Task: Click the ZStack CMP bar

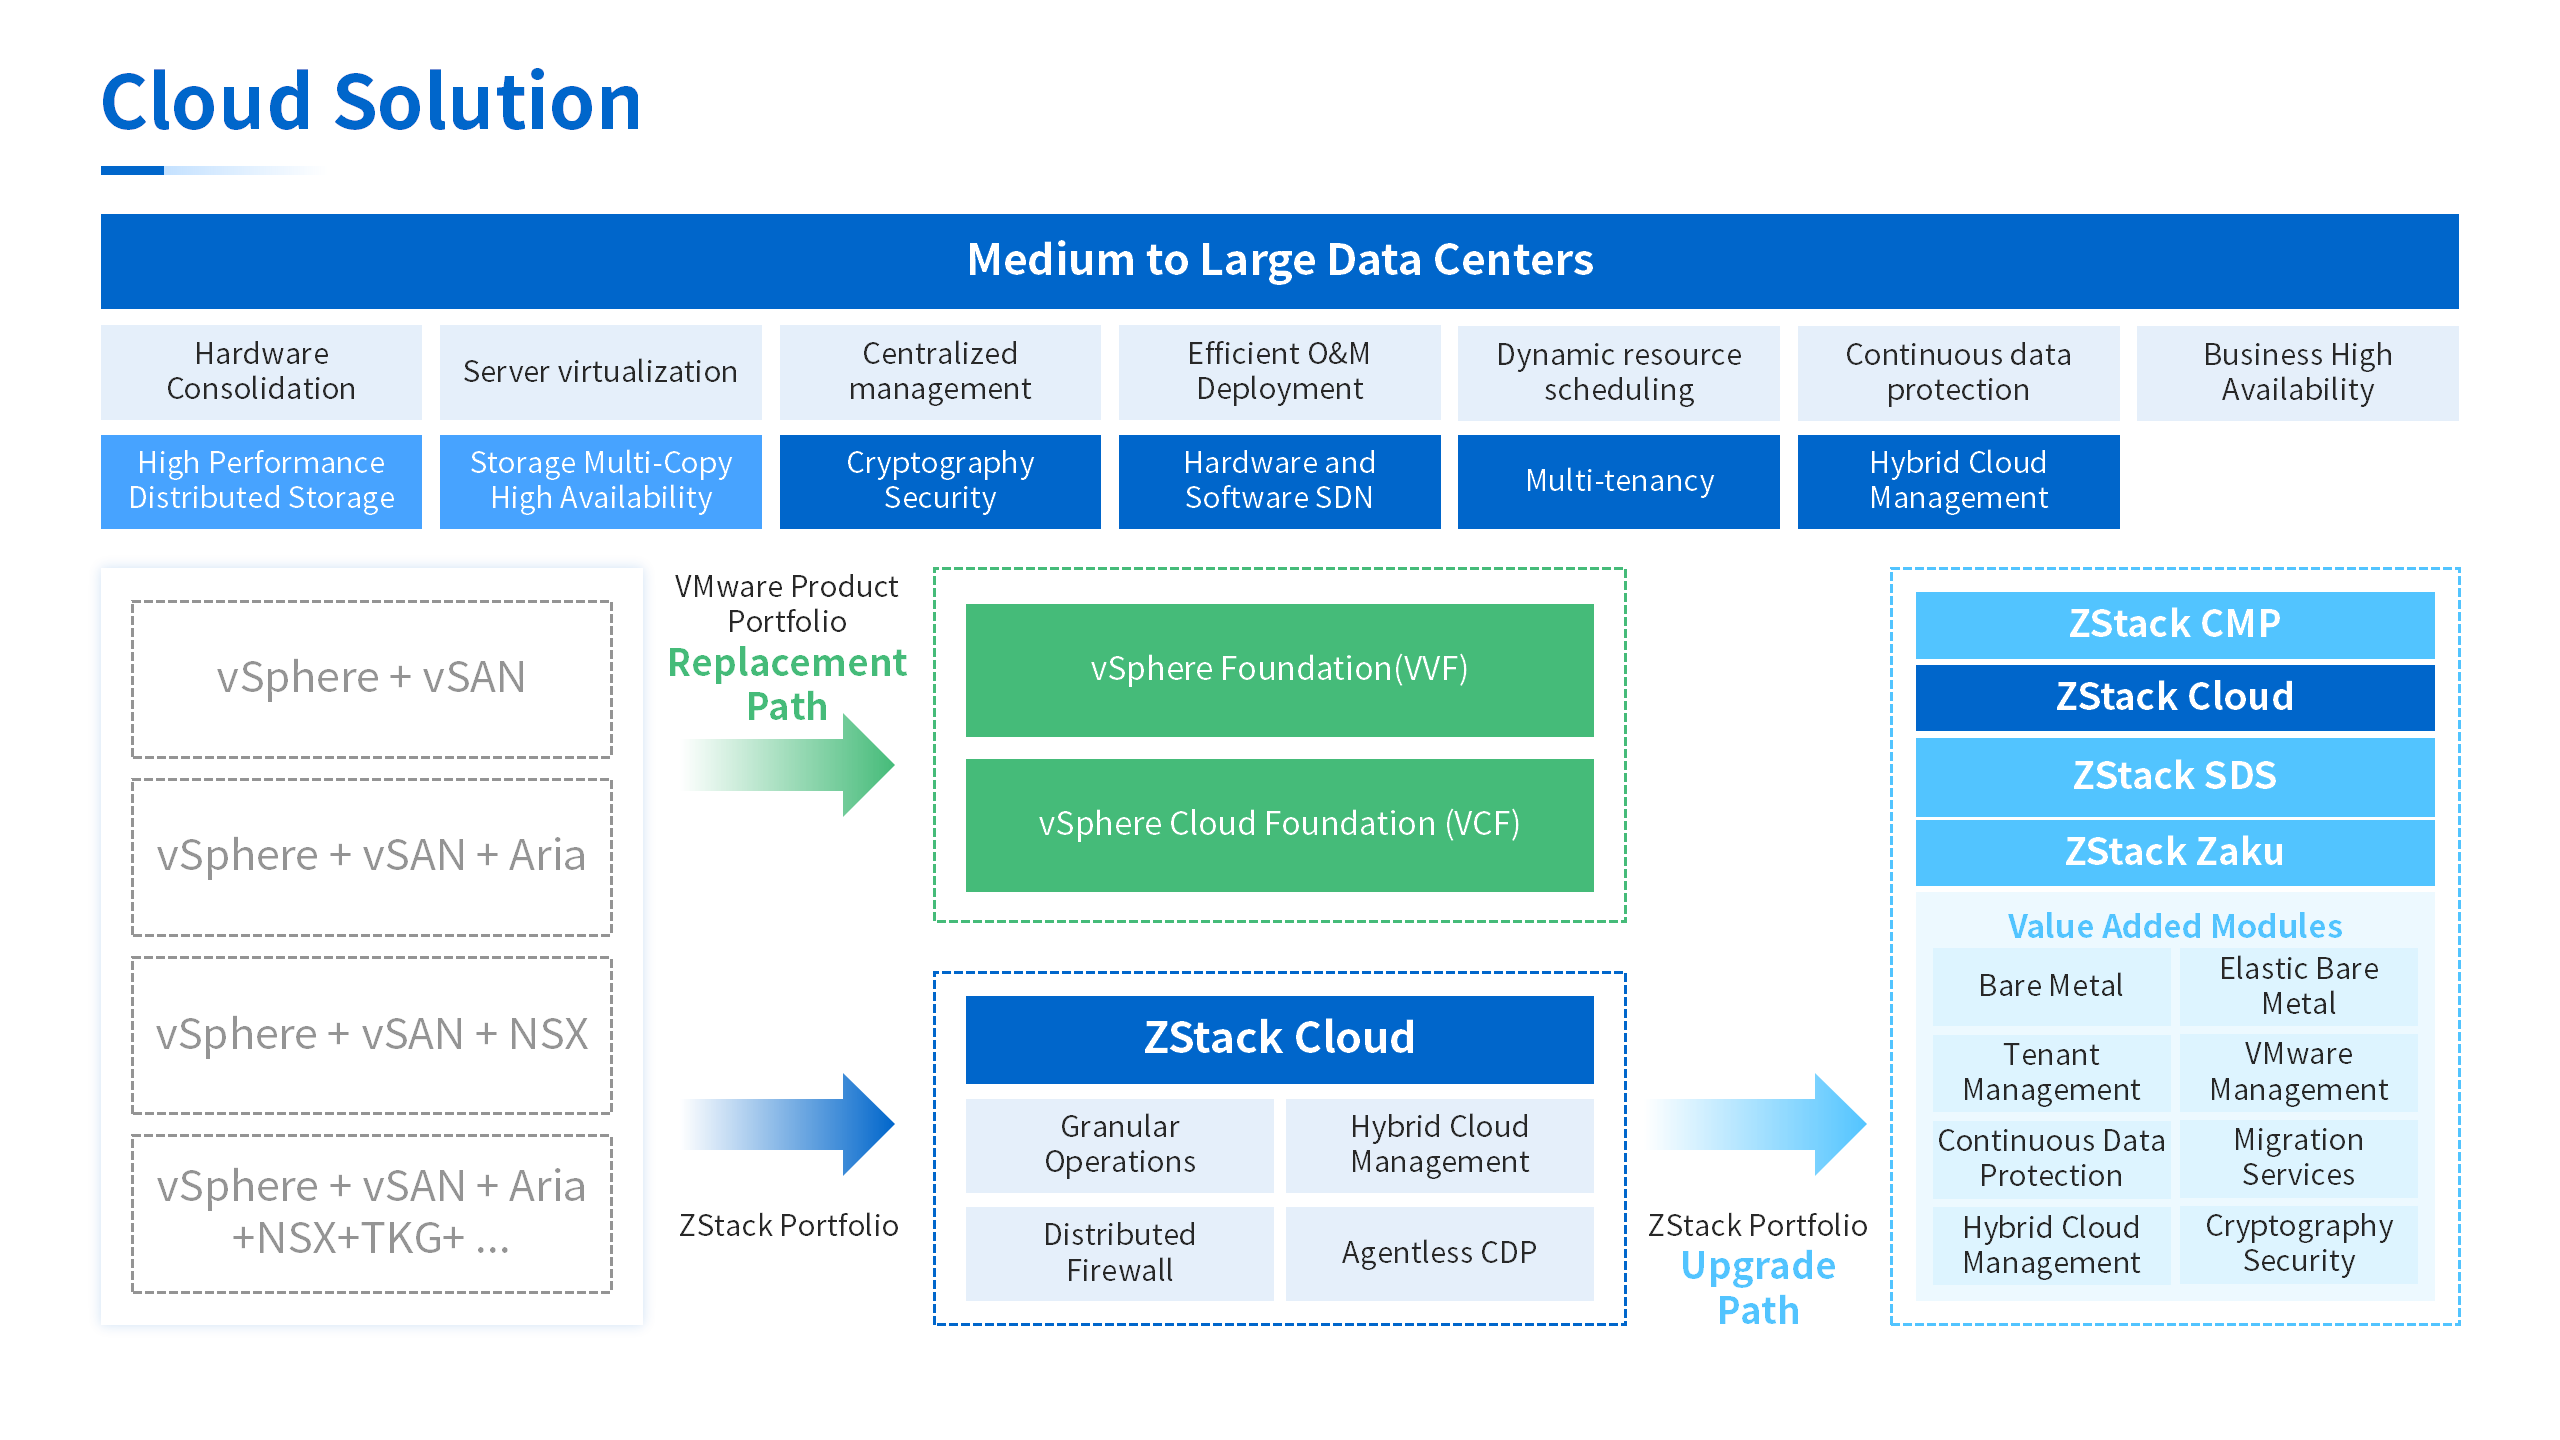Action: [2175, 625]
